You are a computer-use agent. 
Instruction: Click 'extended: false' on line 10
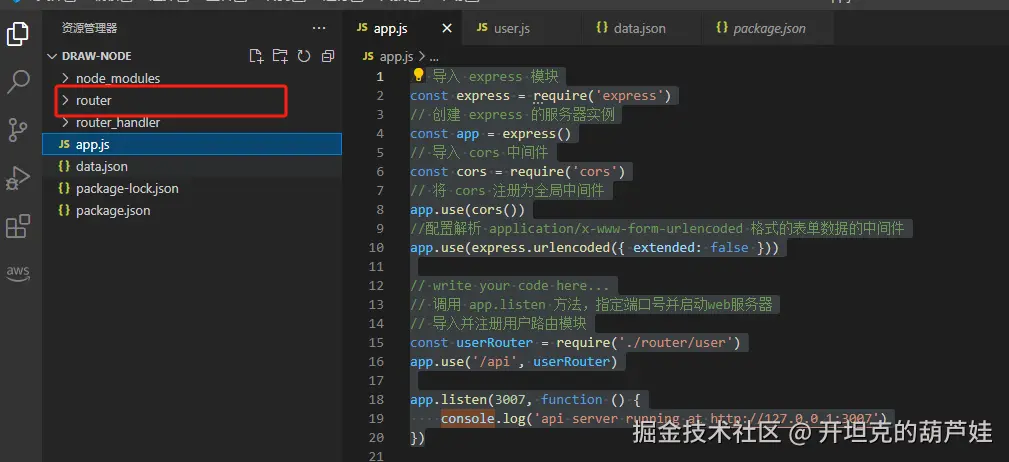[x=691, y=247]
